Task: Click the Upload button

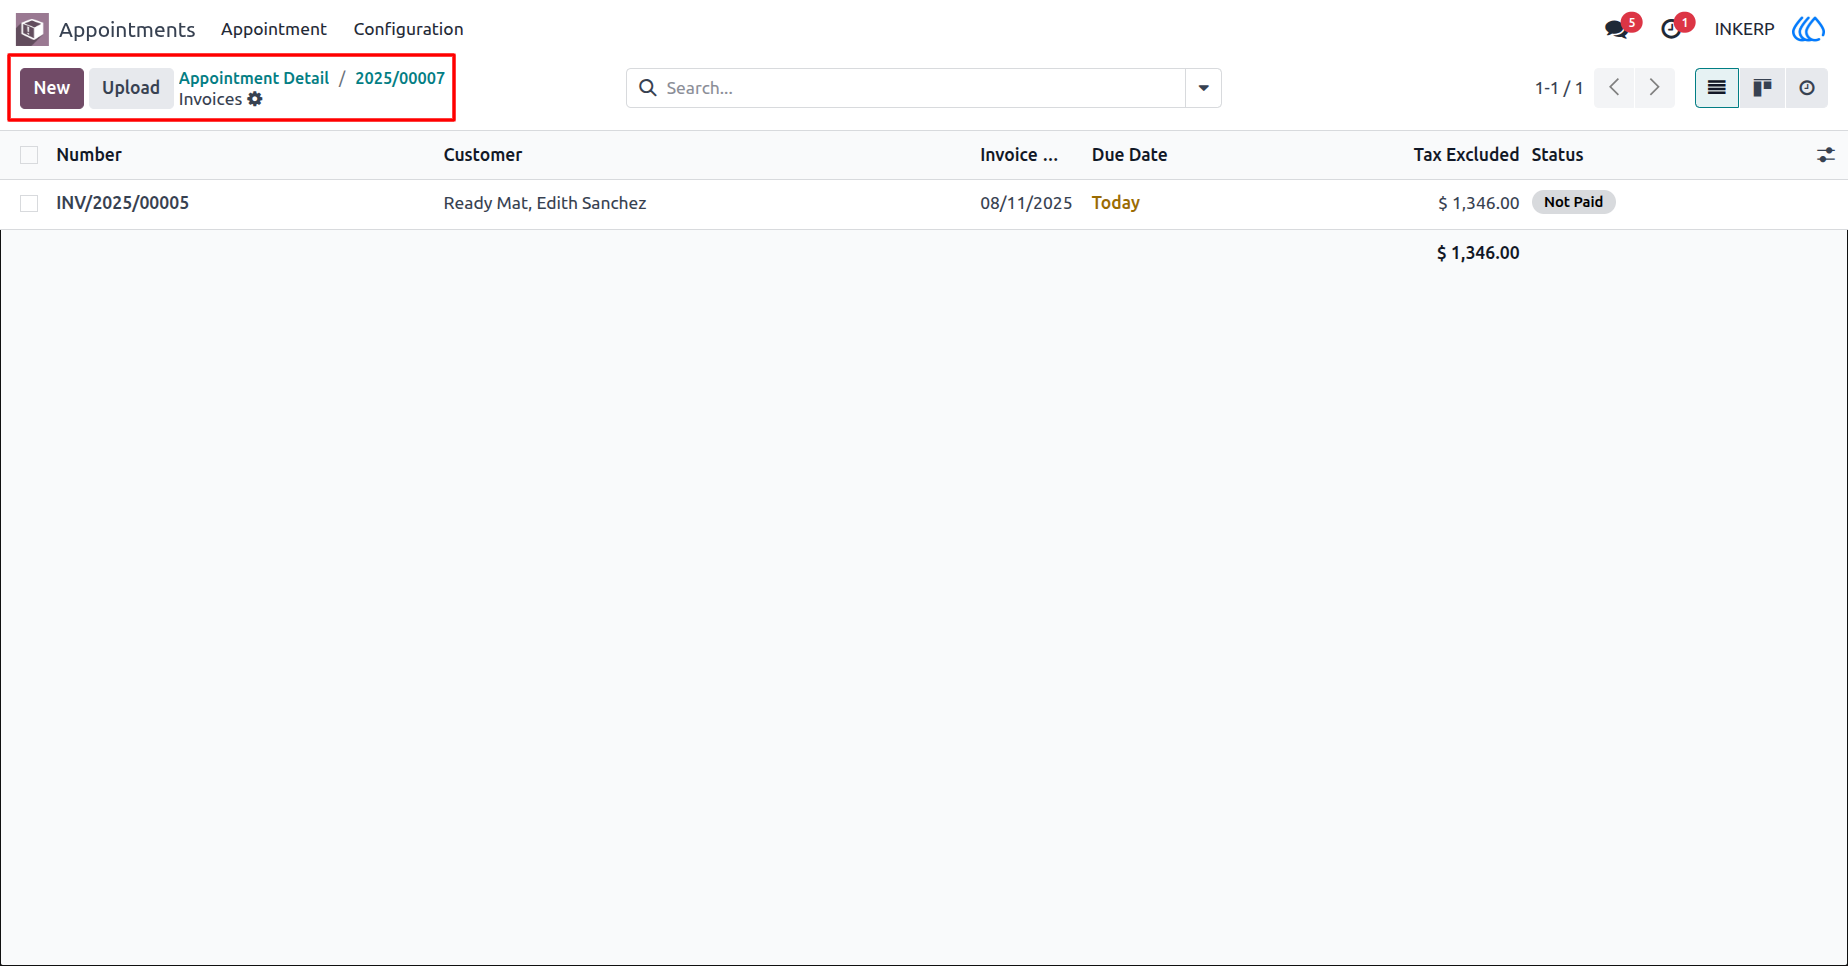Action: [x=131, y=88]
